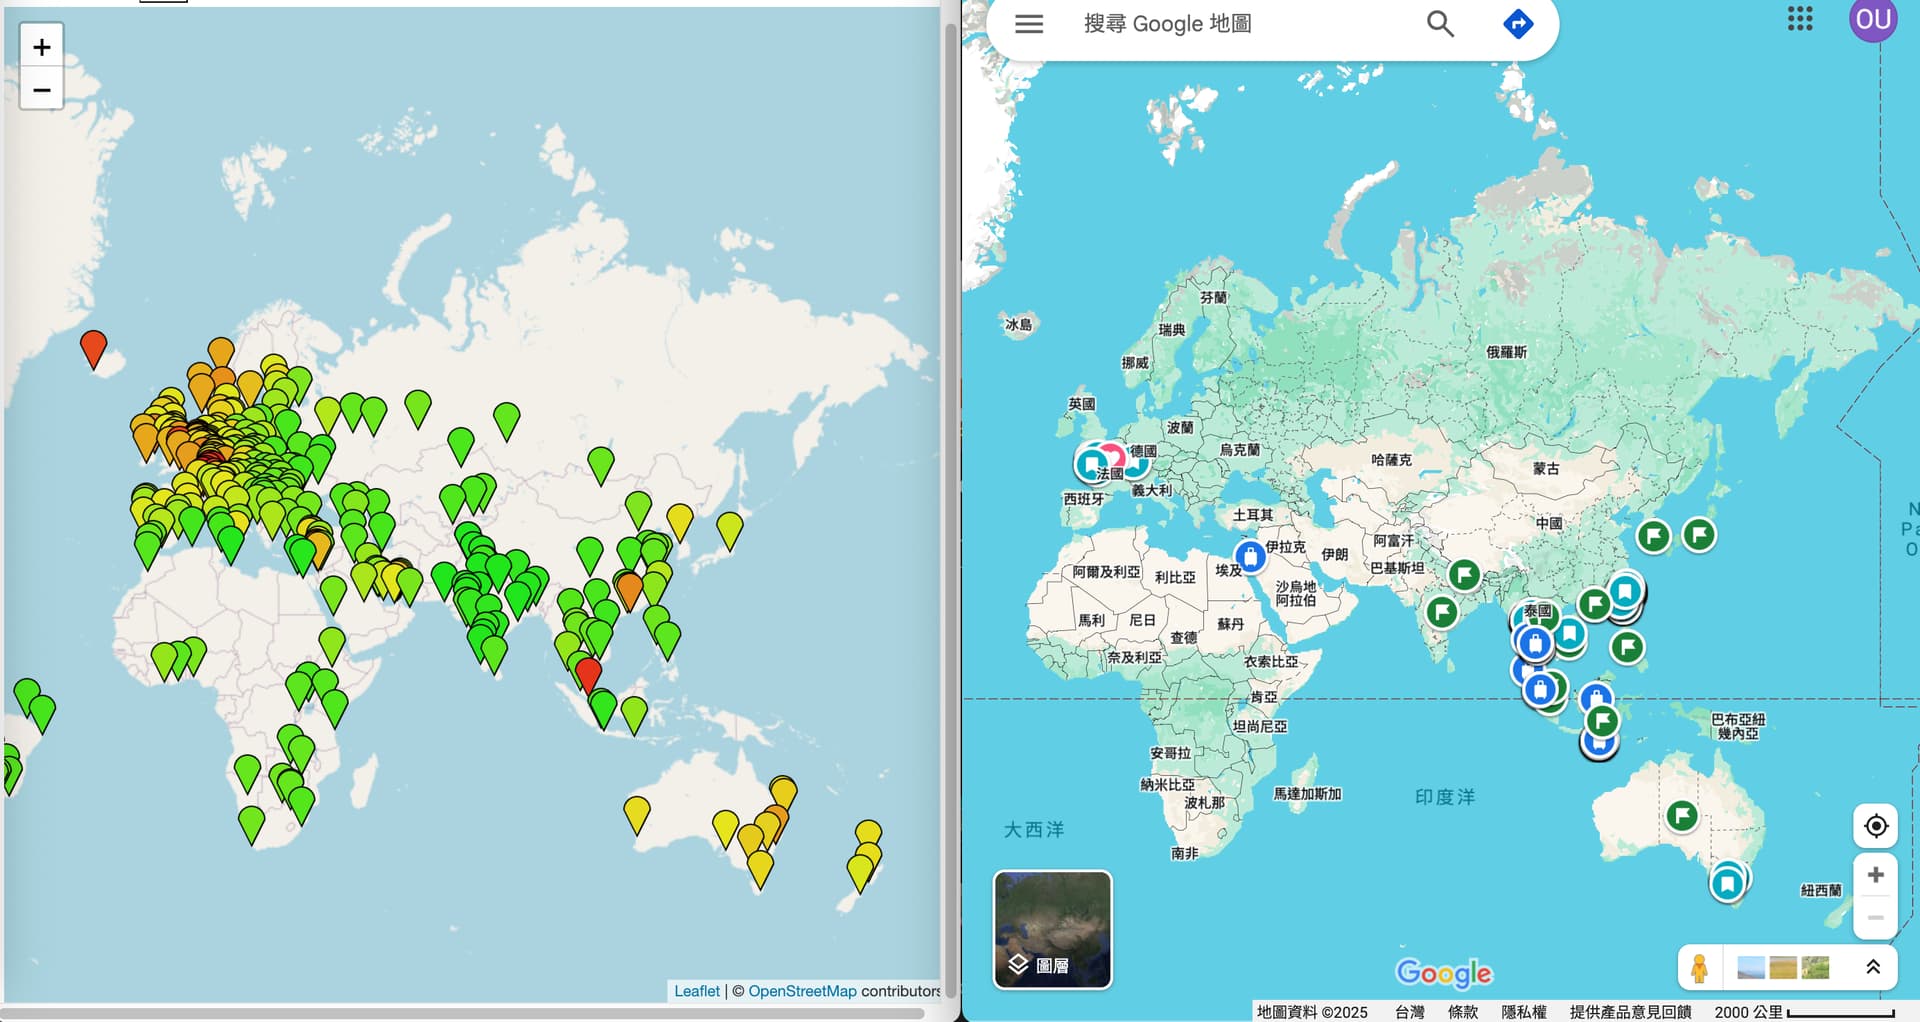Image resolution: width=1920 pixels, height=1022 pixels.
Task: Open the Leaflet attribution link
Action: (697, 991)
